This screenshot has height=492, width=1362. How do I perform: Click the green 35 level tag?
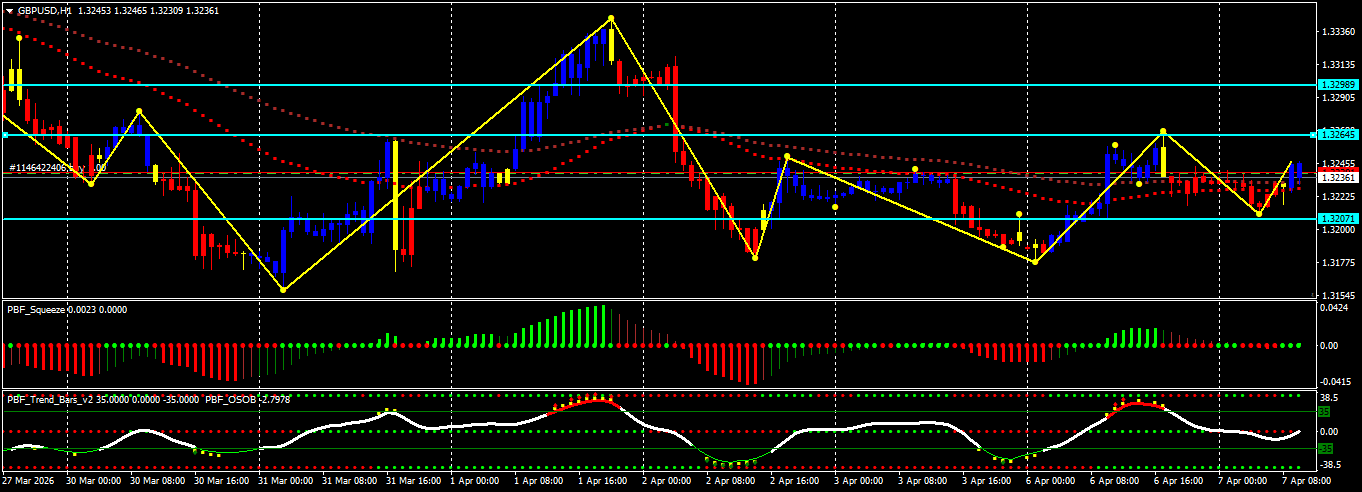pyautogui.click(x=1323, y=411)
